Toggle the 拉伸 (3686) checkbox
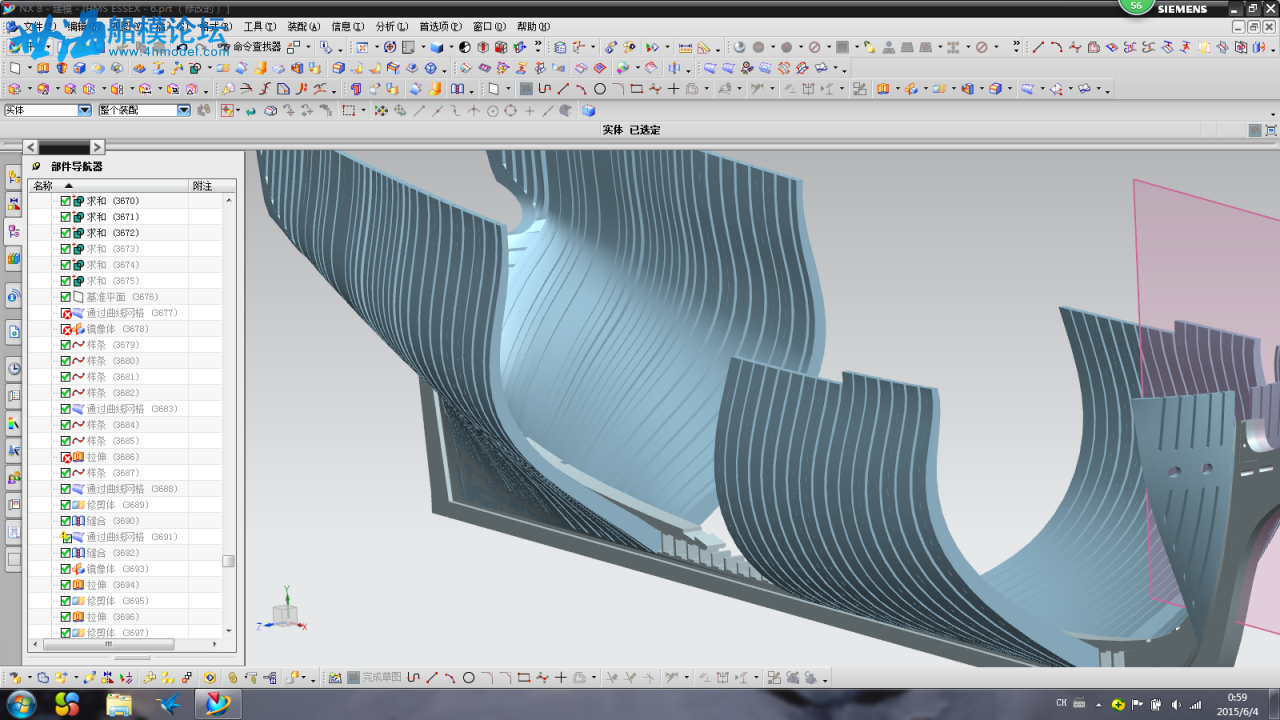This screenshot has width=1280, height=720. click(66, 457)
